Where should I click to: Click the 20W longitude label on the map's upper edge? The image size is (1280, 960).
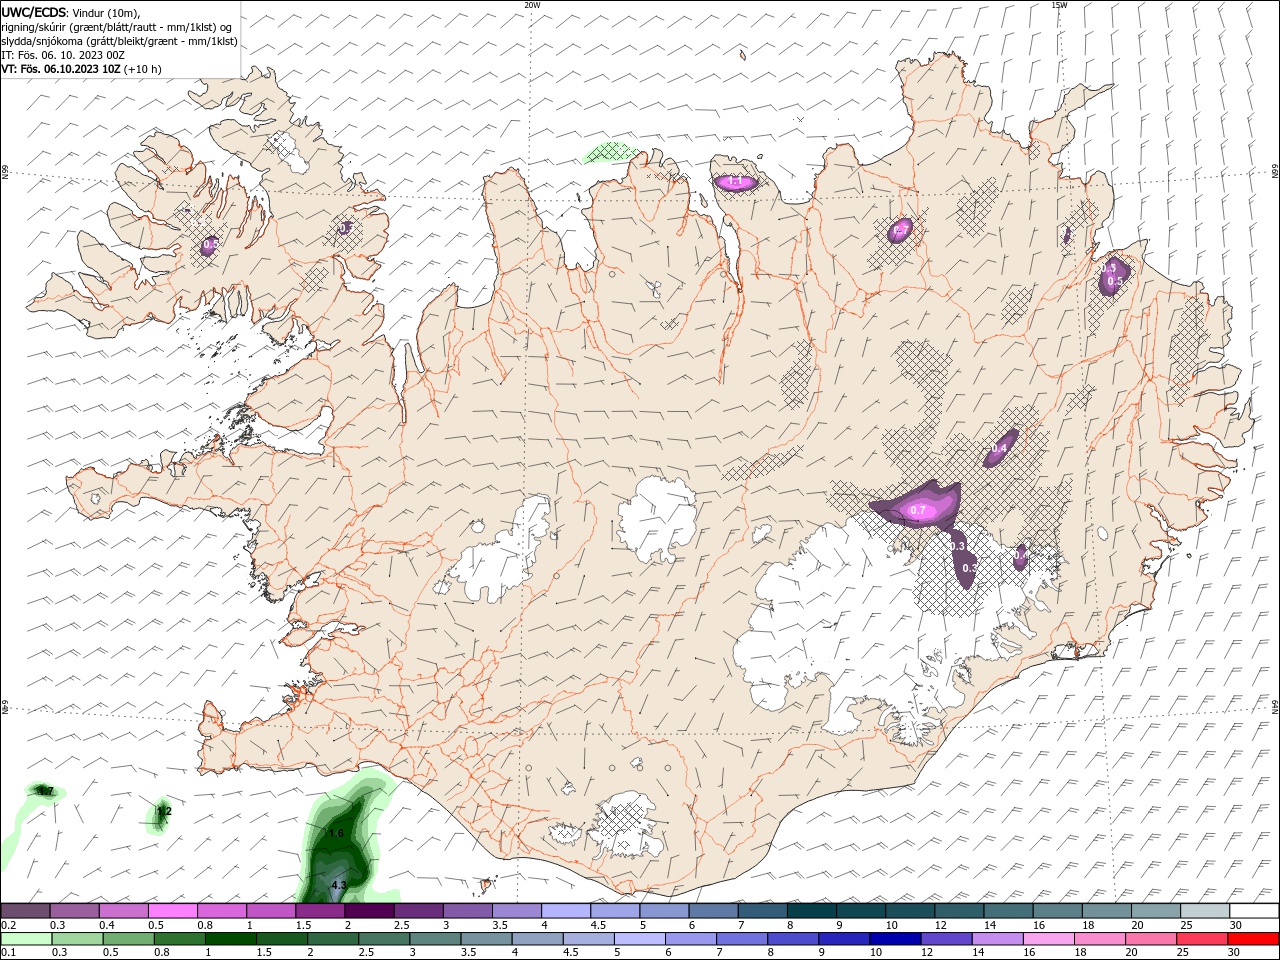532,5
